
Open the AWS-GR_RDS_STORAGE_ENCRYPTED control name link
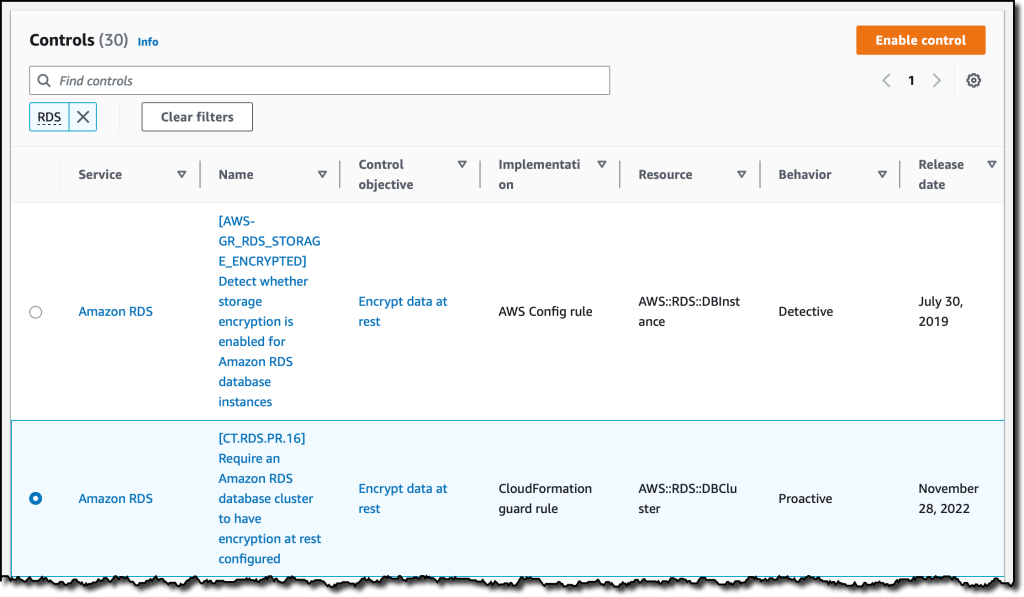(x=269, y=312)
